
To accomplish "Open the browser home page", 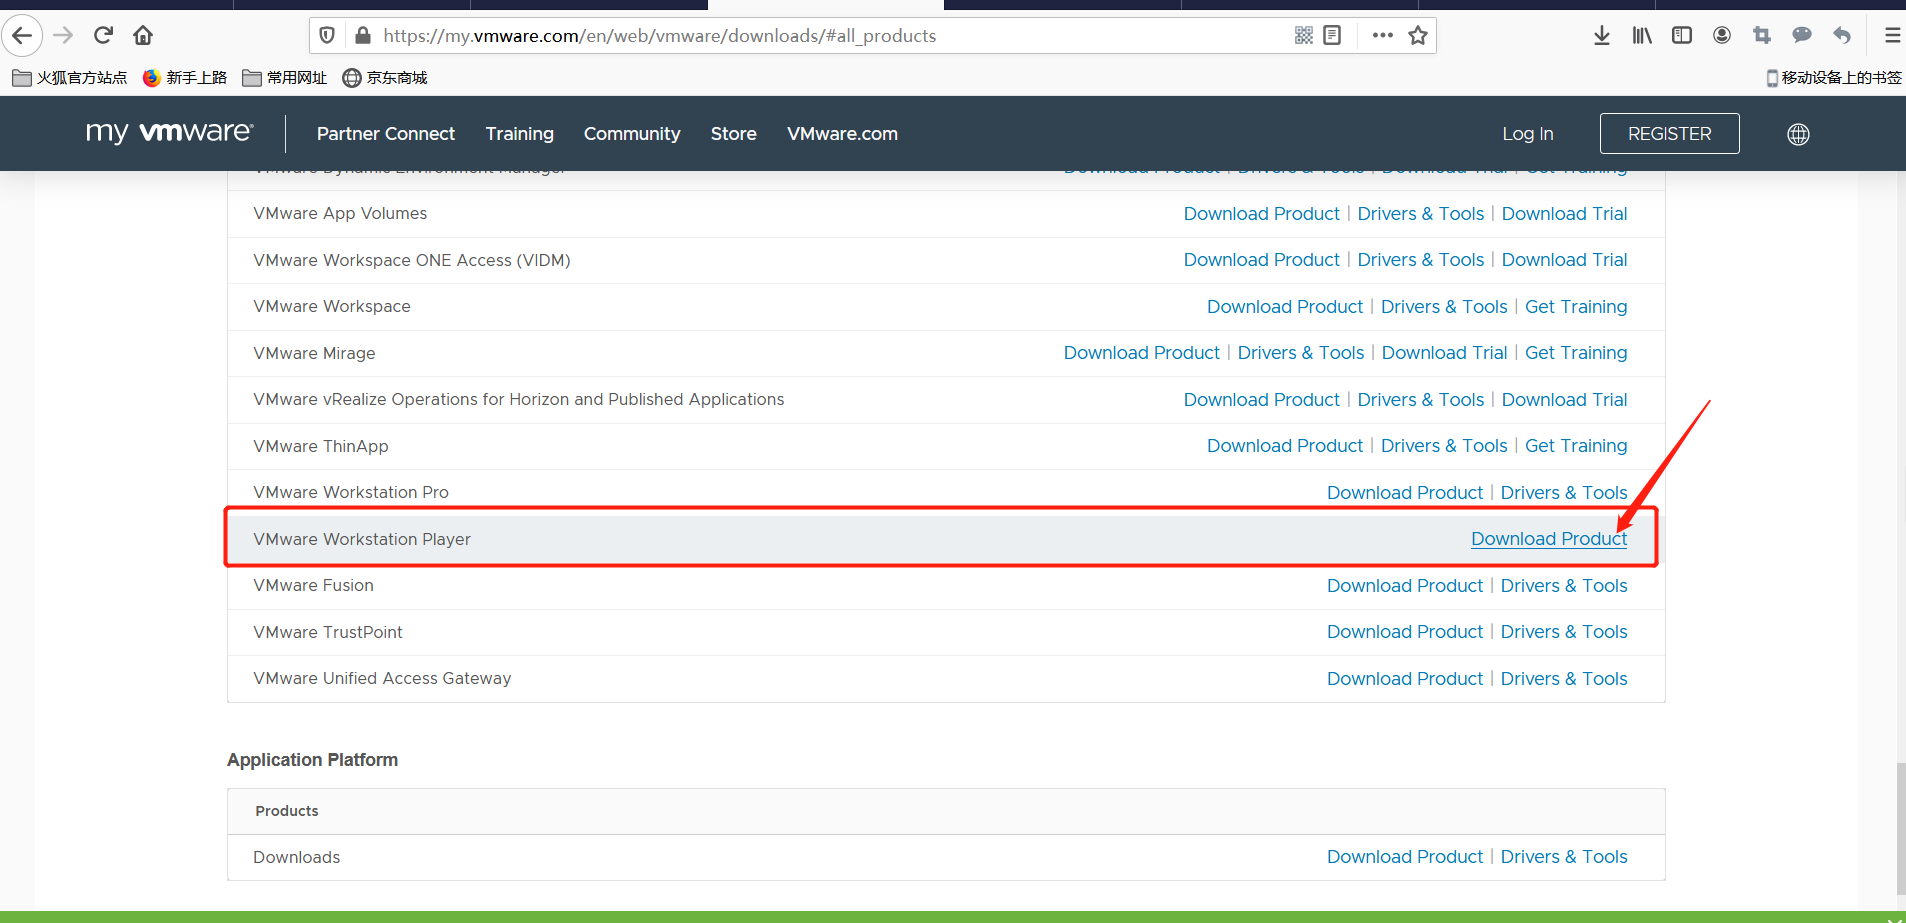I will 143,36.
